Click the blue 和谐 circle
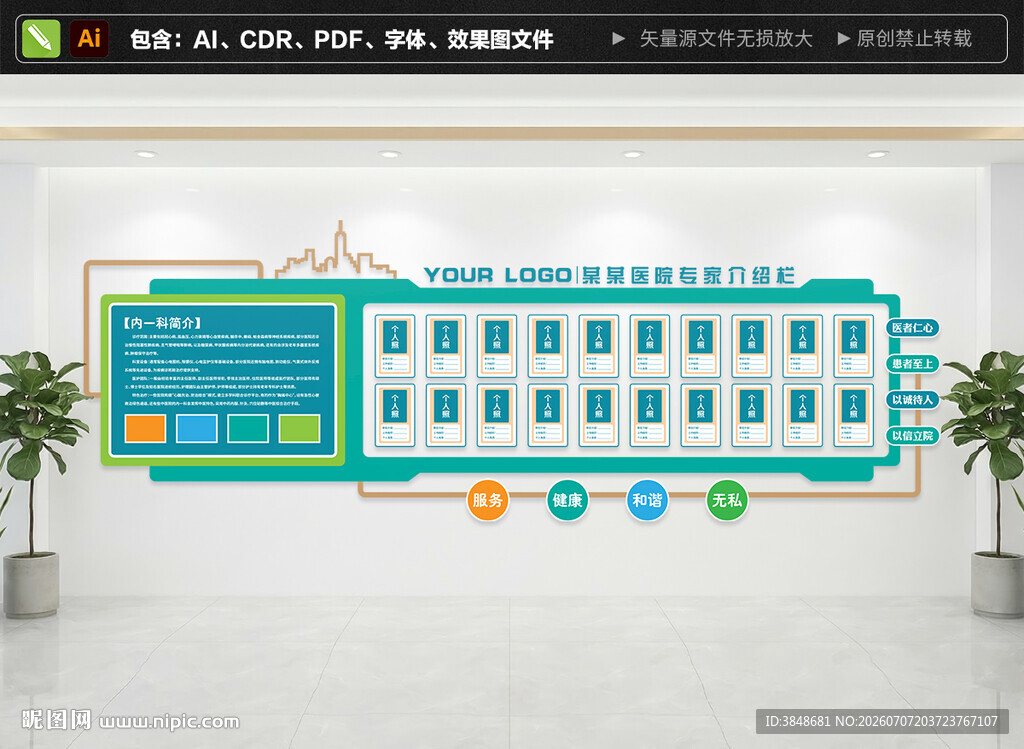 (647, 500)
